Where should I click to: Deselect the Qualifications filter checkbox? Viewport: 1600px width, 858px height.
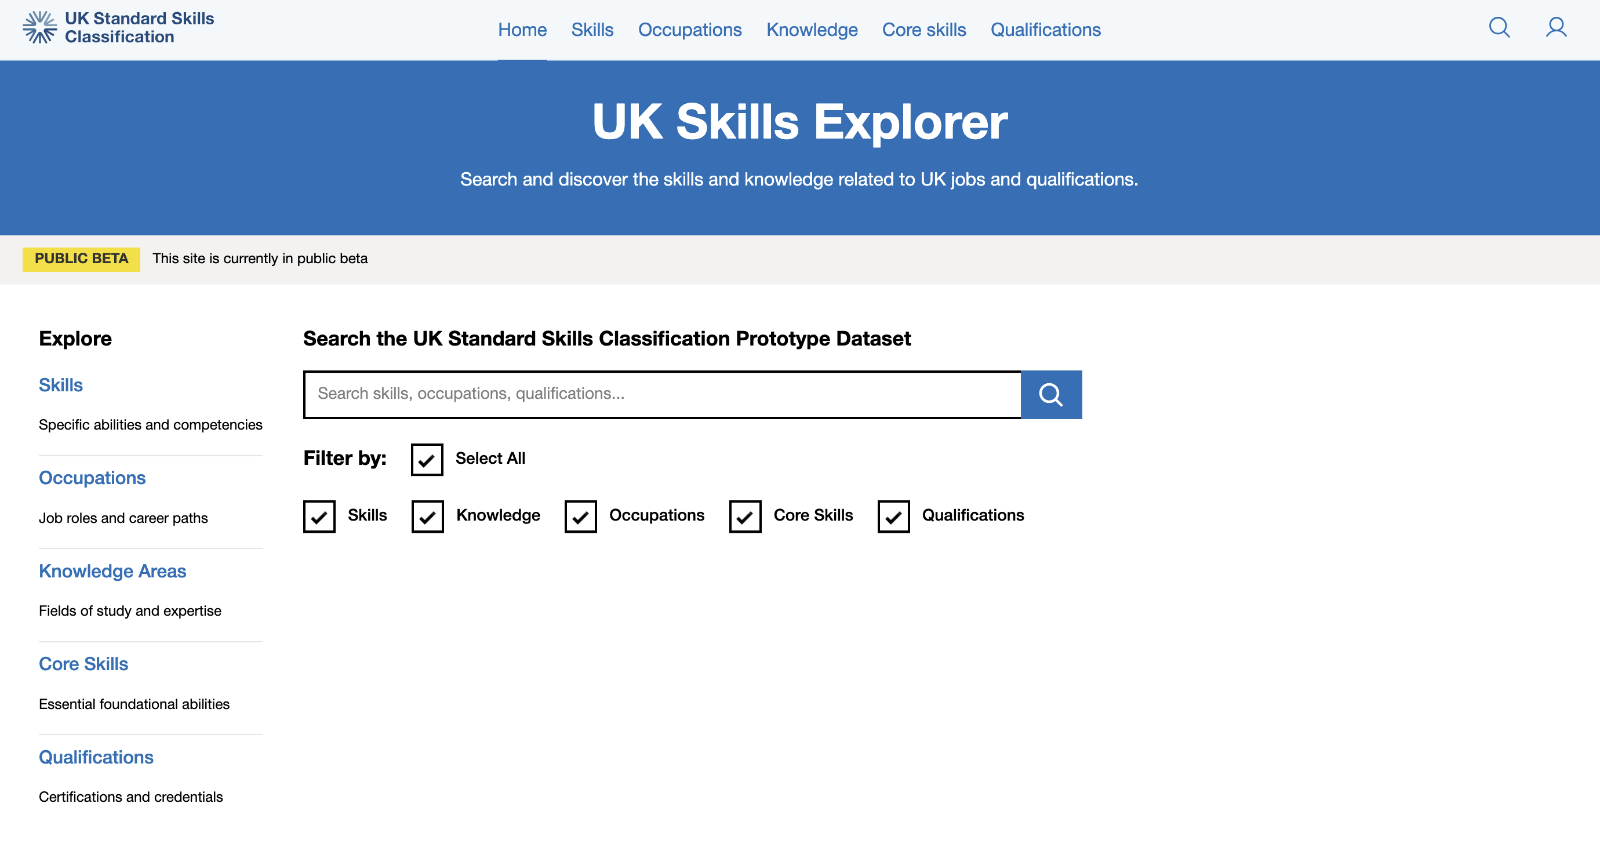click(x=894, y=517)
